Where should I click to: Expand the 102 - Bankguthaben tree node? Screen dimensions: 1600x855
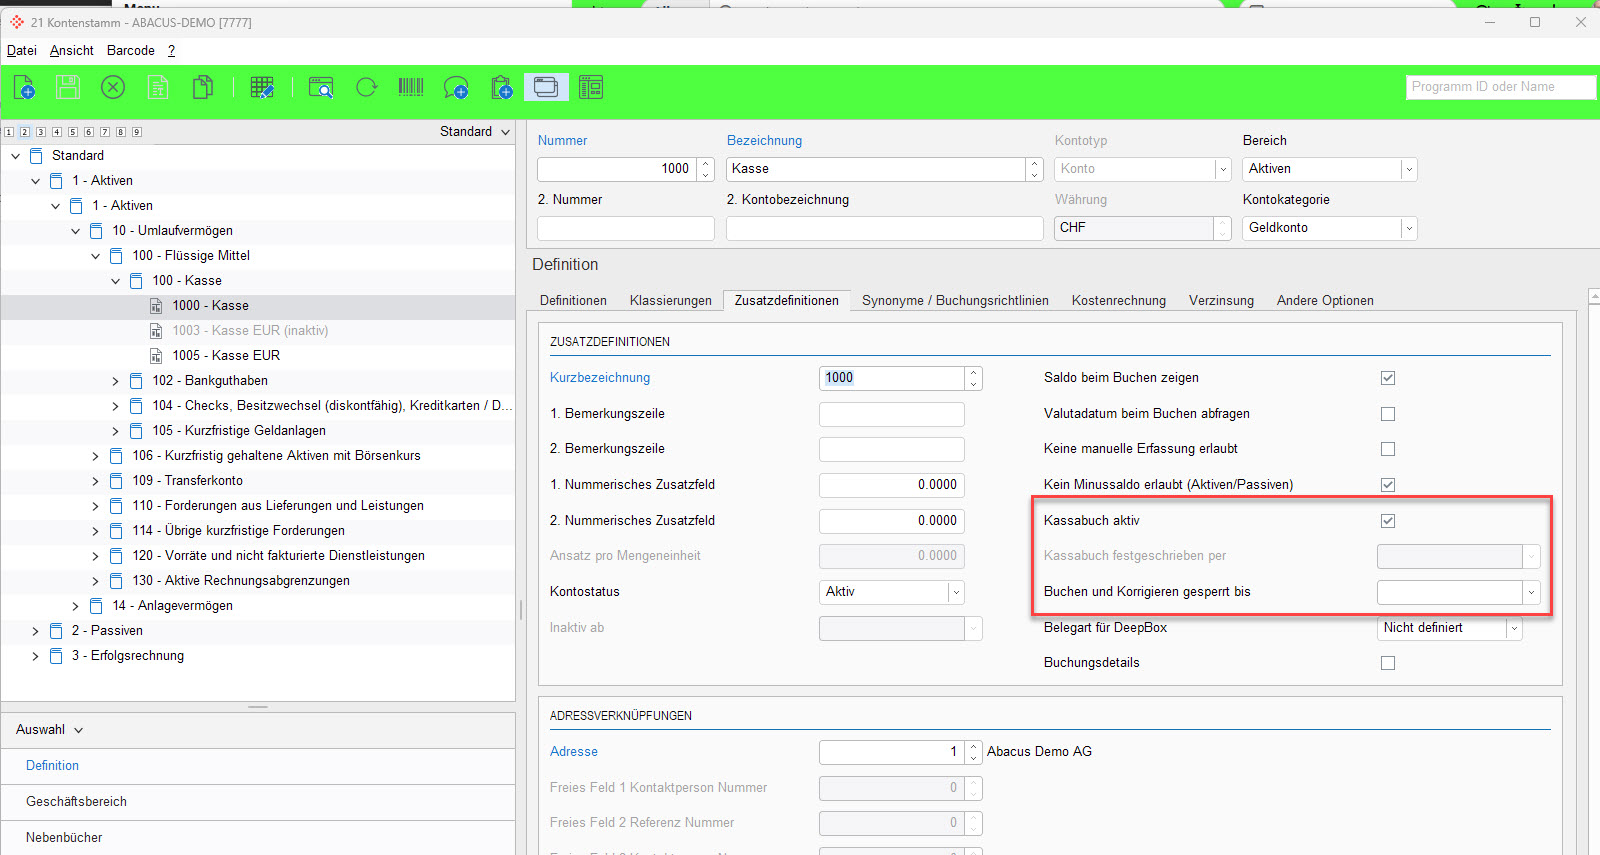[115, 381]
